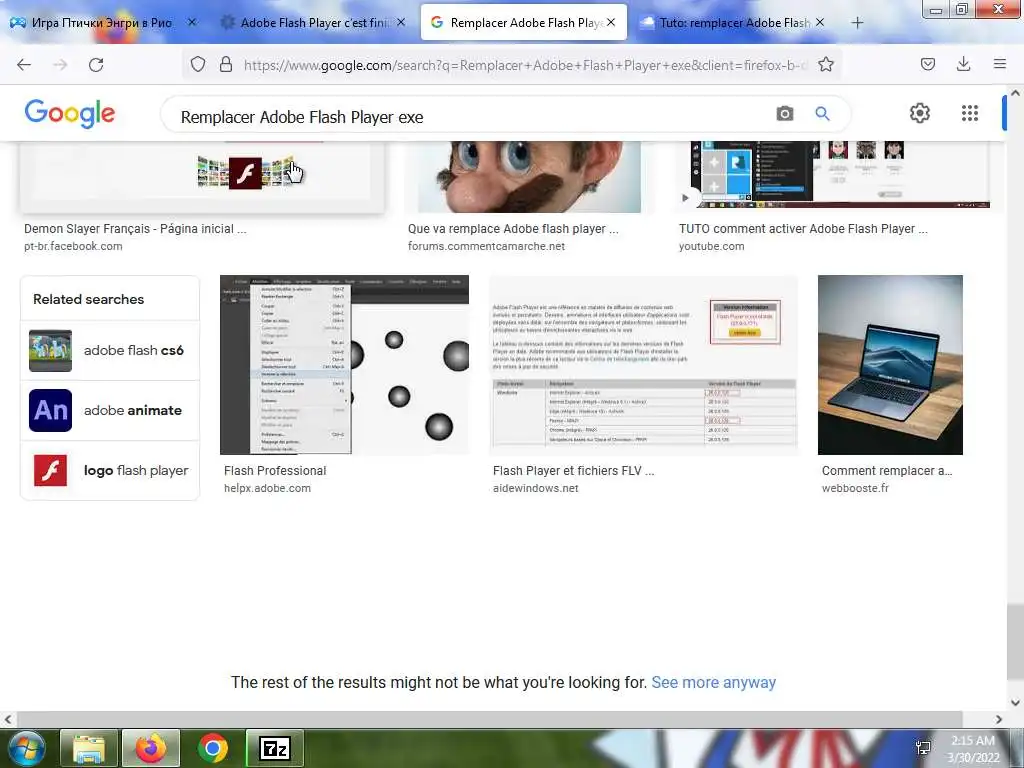
Task: Click the Adobe Animate An icon
Action: pos(50,411)
